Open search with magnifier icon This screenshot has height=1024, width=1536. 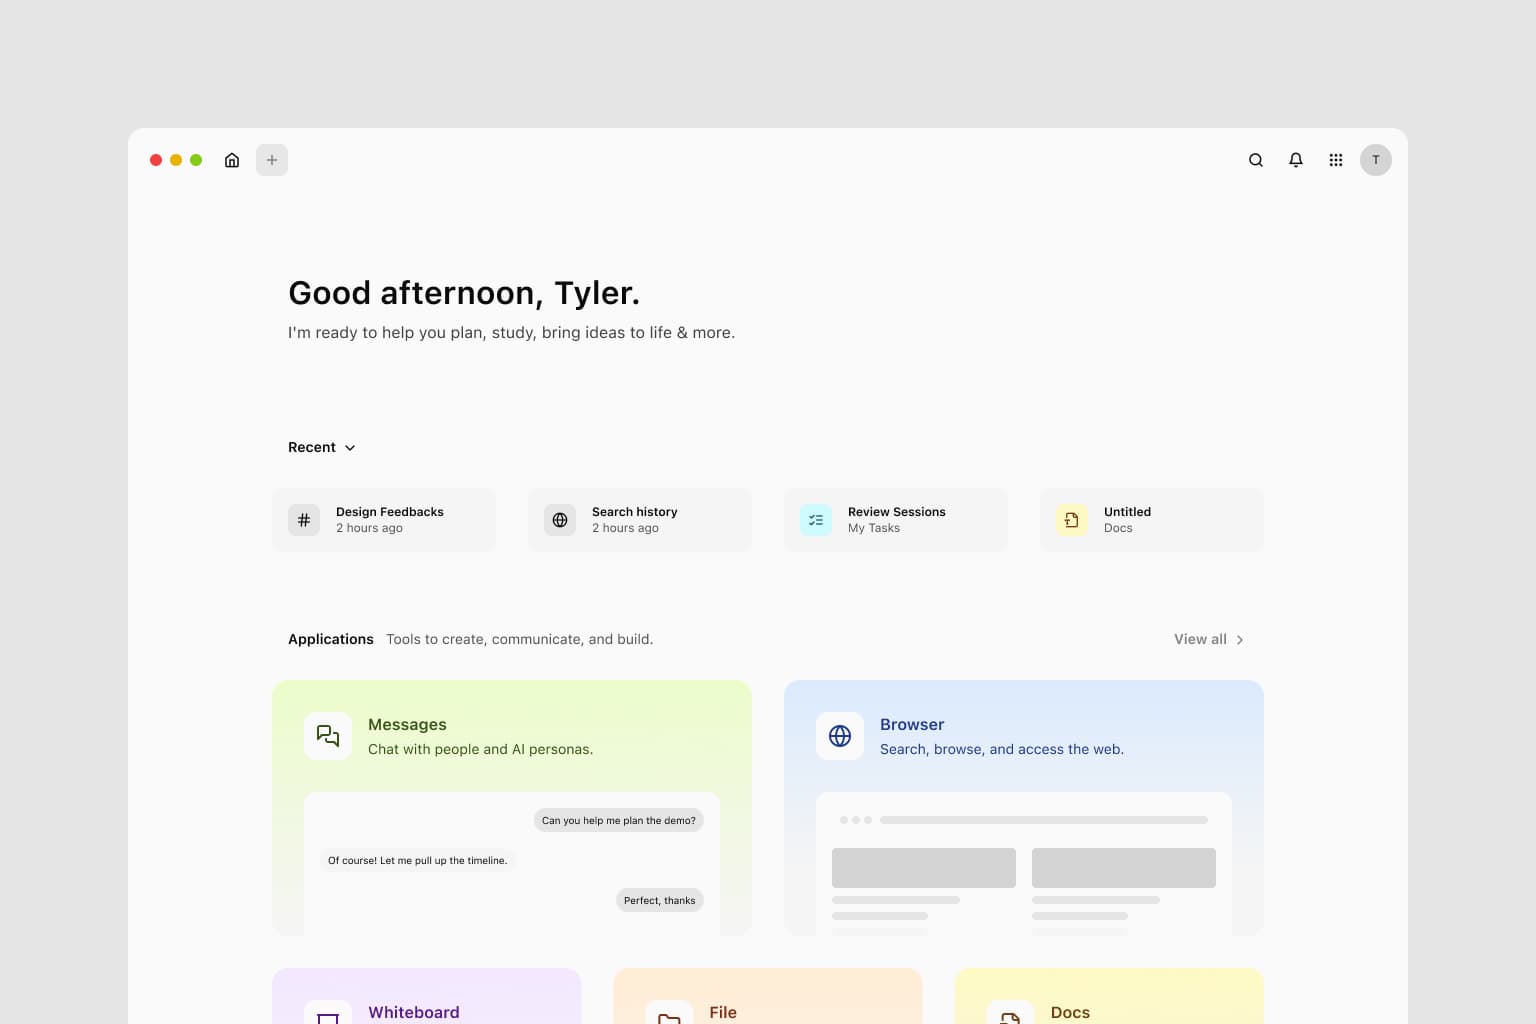pos(1256,160)
